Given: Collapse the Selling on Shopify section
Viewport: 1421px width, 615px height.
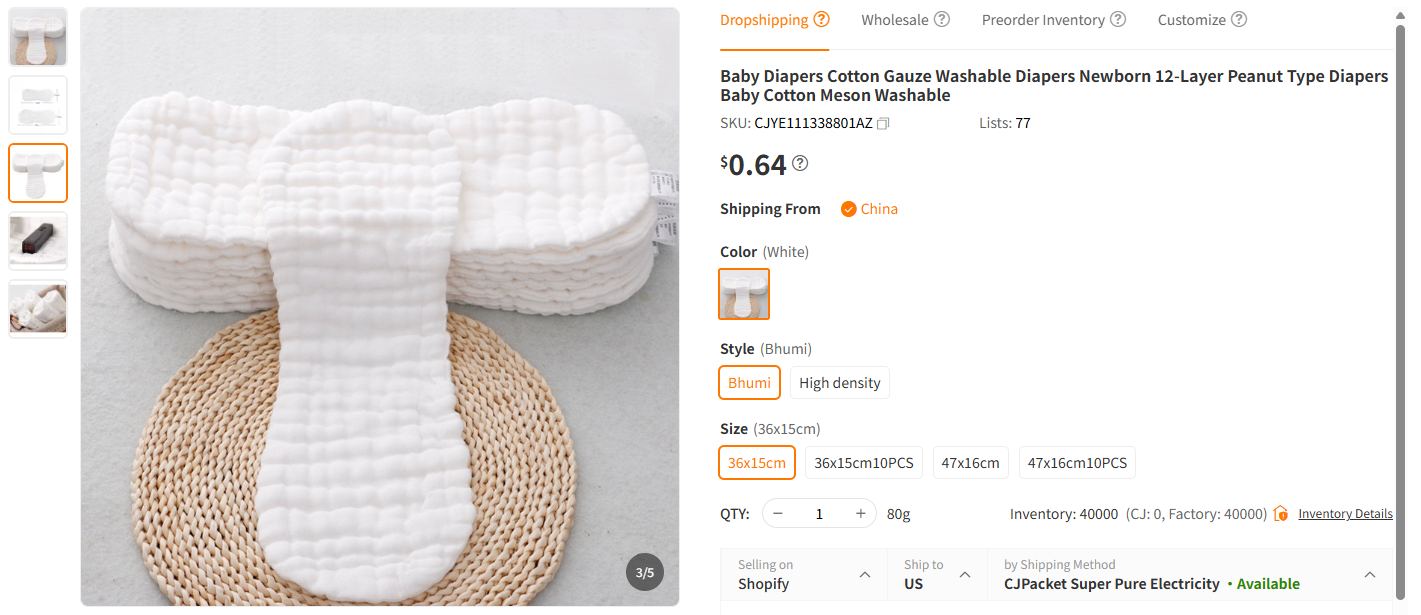Looking at the screenshot, I should click(x=864, y=574).
